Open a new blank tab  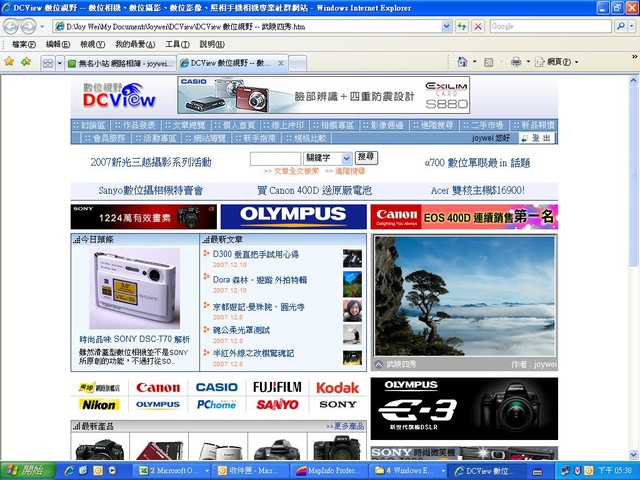(298, 63)
